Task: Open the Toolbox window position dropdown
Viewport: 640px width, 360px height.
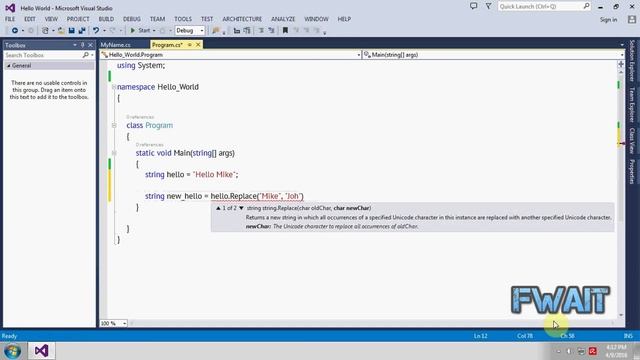Action: [x=75, y=45]
